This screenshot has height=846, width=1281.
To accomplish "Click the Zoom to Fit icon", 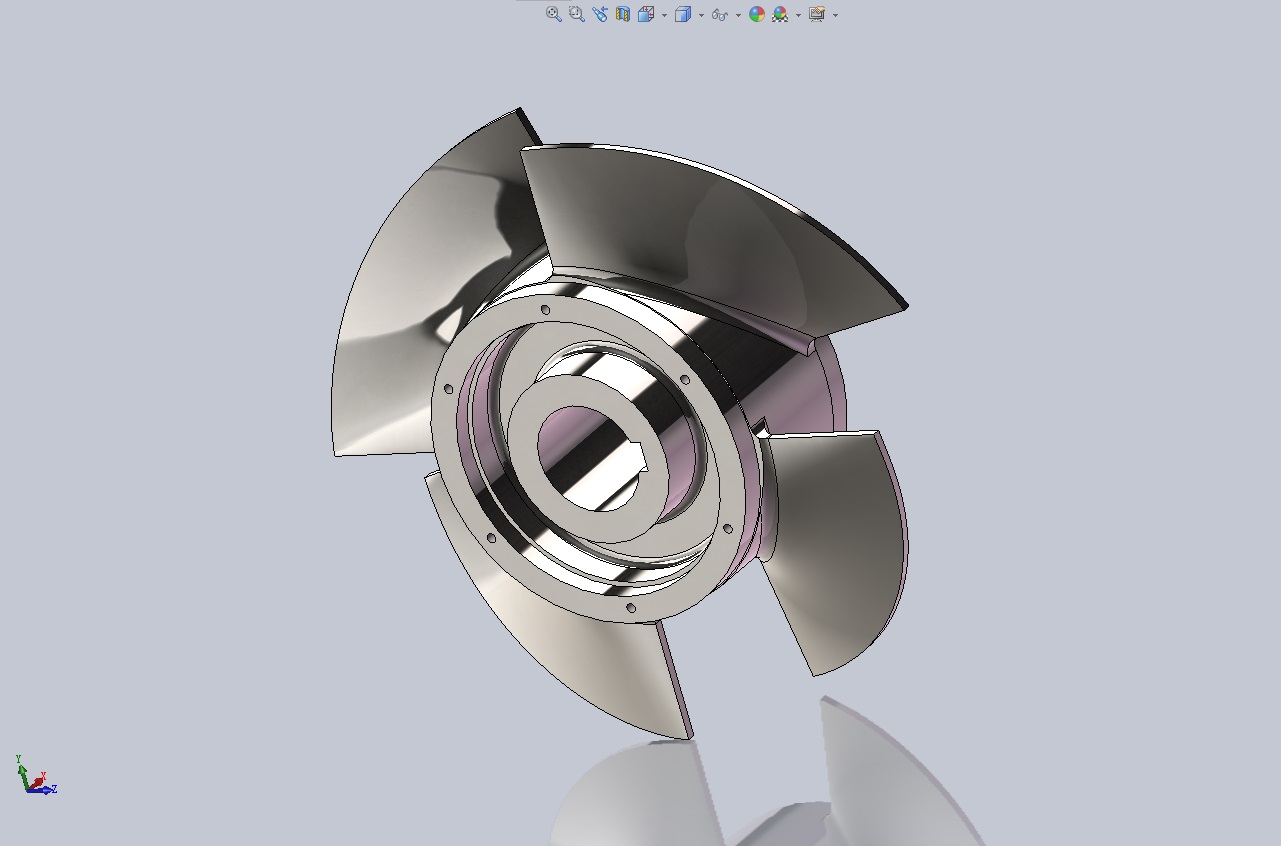I will pos(553,14).
